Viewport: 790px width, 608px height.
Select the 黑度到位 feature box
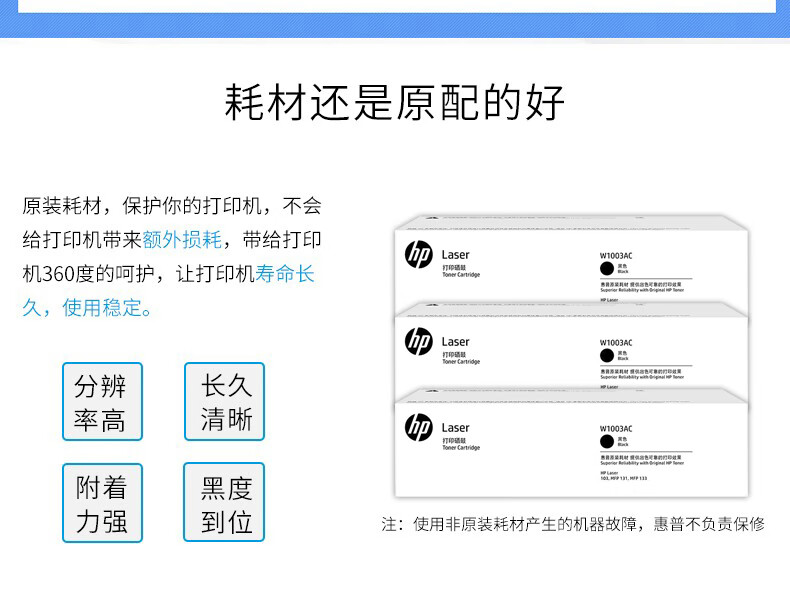click(x=224, y=502)
